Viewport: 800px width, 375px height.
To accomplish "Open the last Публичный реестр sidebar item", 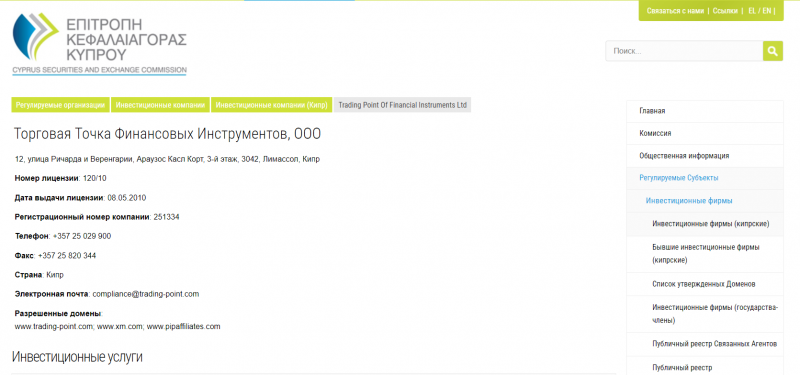I will [705, 367].
